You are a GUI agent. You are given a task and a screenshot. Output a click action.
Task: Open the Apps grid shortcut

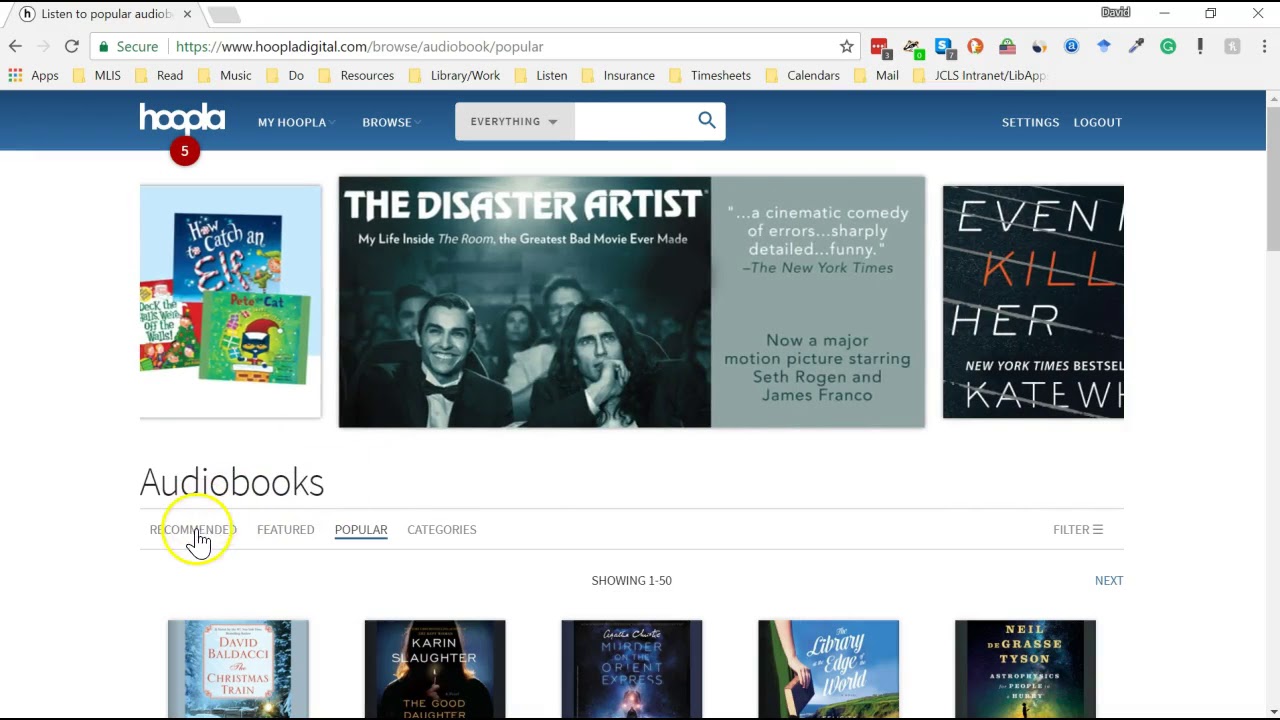(33, 75)
